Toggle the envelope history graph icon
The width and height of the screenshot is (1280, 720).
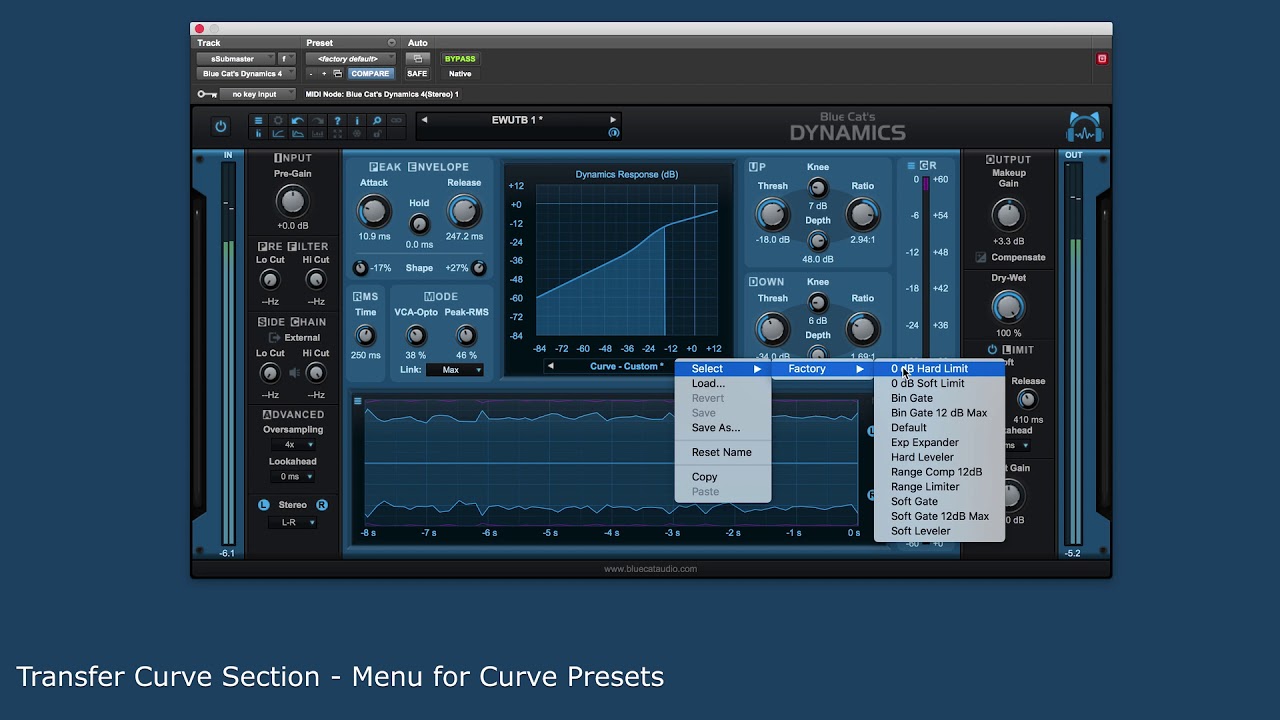pyautogui.click(x=297, y=134)
